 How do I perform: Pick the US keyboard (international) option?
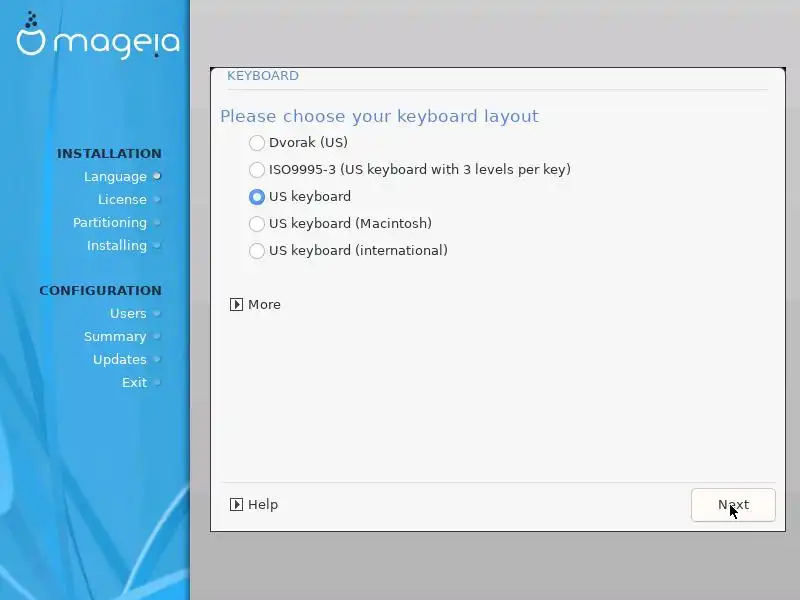(257, 251)
